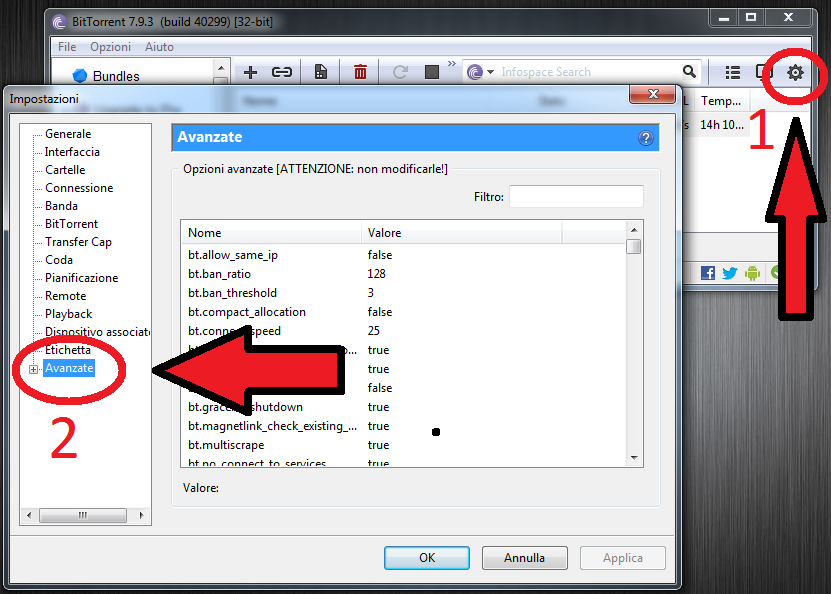Select Coda in settings tree
The height and width of the screenshot is (594, 831).
pyautogui.click(x=58, y=260)
